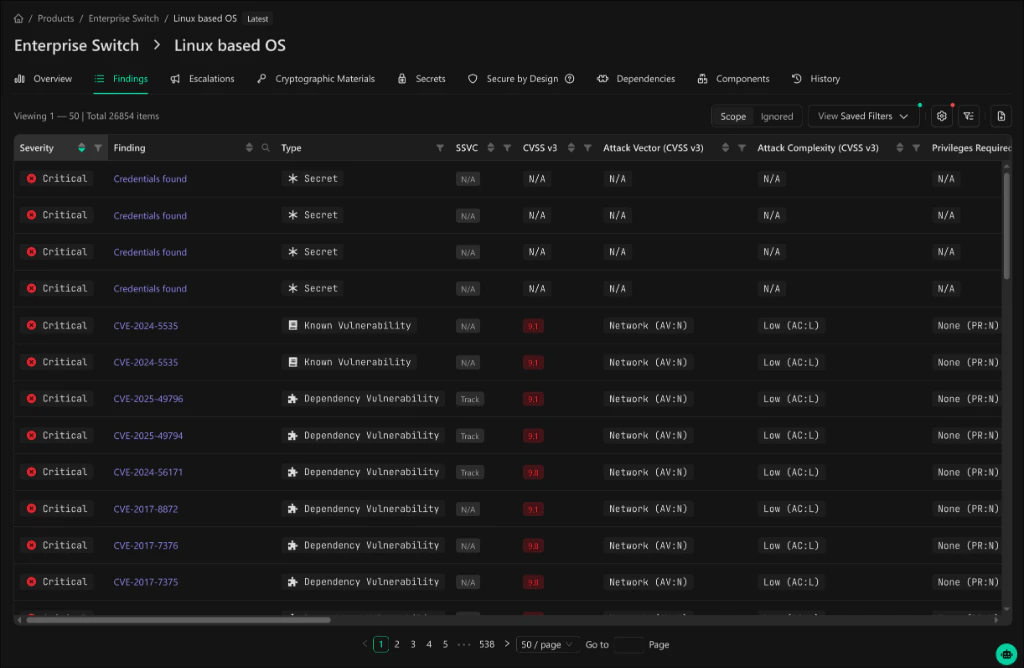The height and width of the screenshot is (668, 1024).
Task: Open the CVE-2025-49794 finding
Action: (x=148, y=436)
